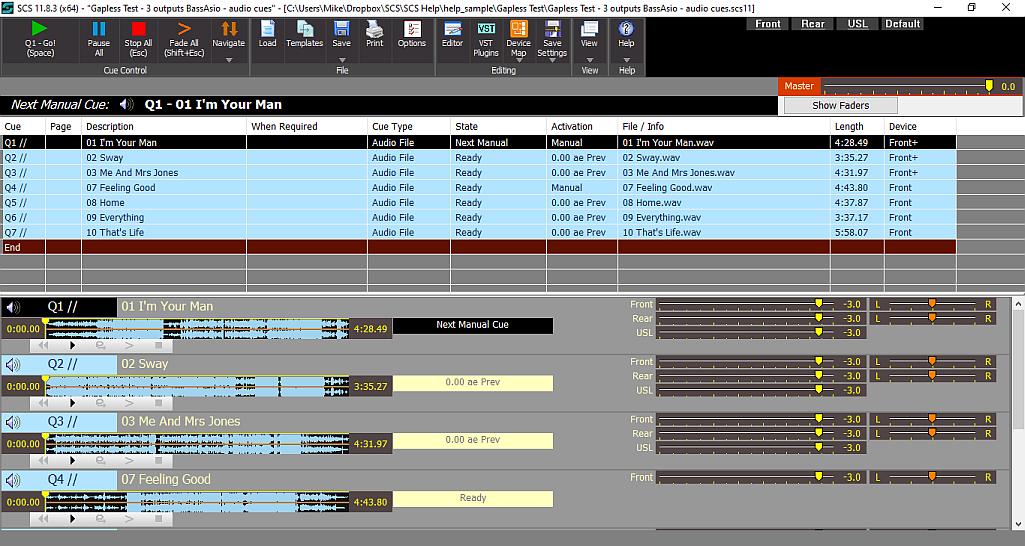Screen dimensions: 1025x546
Task: Select the Rear output tab
Action: point(813,24)
